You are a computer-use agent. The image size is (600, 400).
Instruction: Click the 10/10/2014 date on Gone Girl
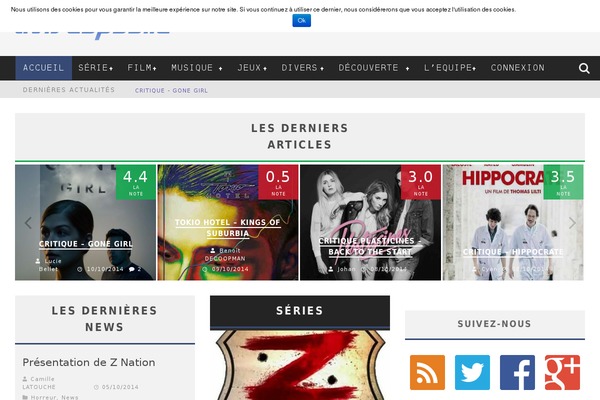coord(105,269)
